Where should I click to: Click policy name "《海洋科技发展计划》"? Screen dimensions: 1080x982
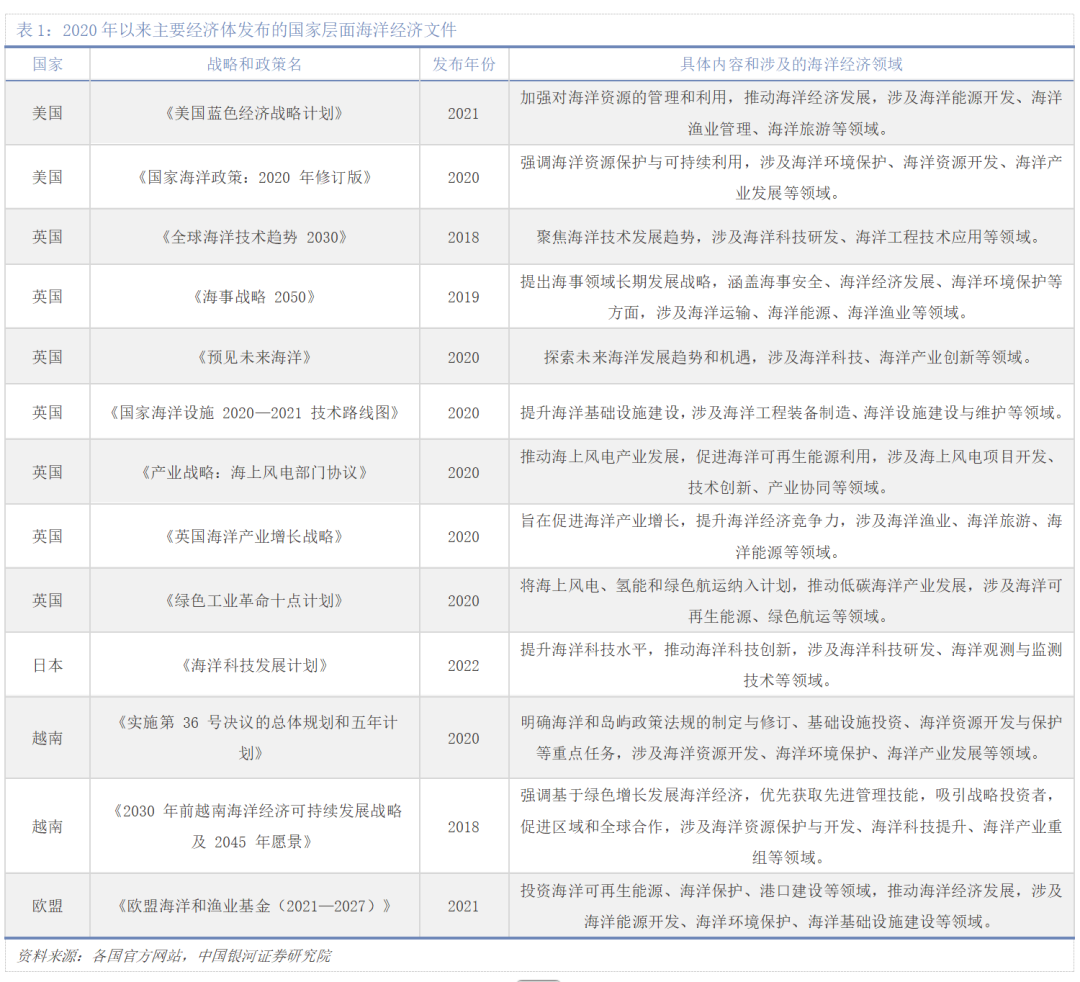click(x=254, y=665)
